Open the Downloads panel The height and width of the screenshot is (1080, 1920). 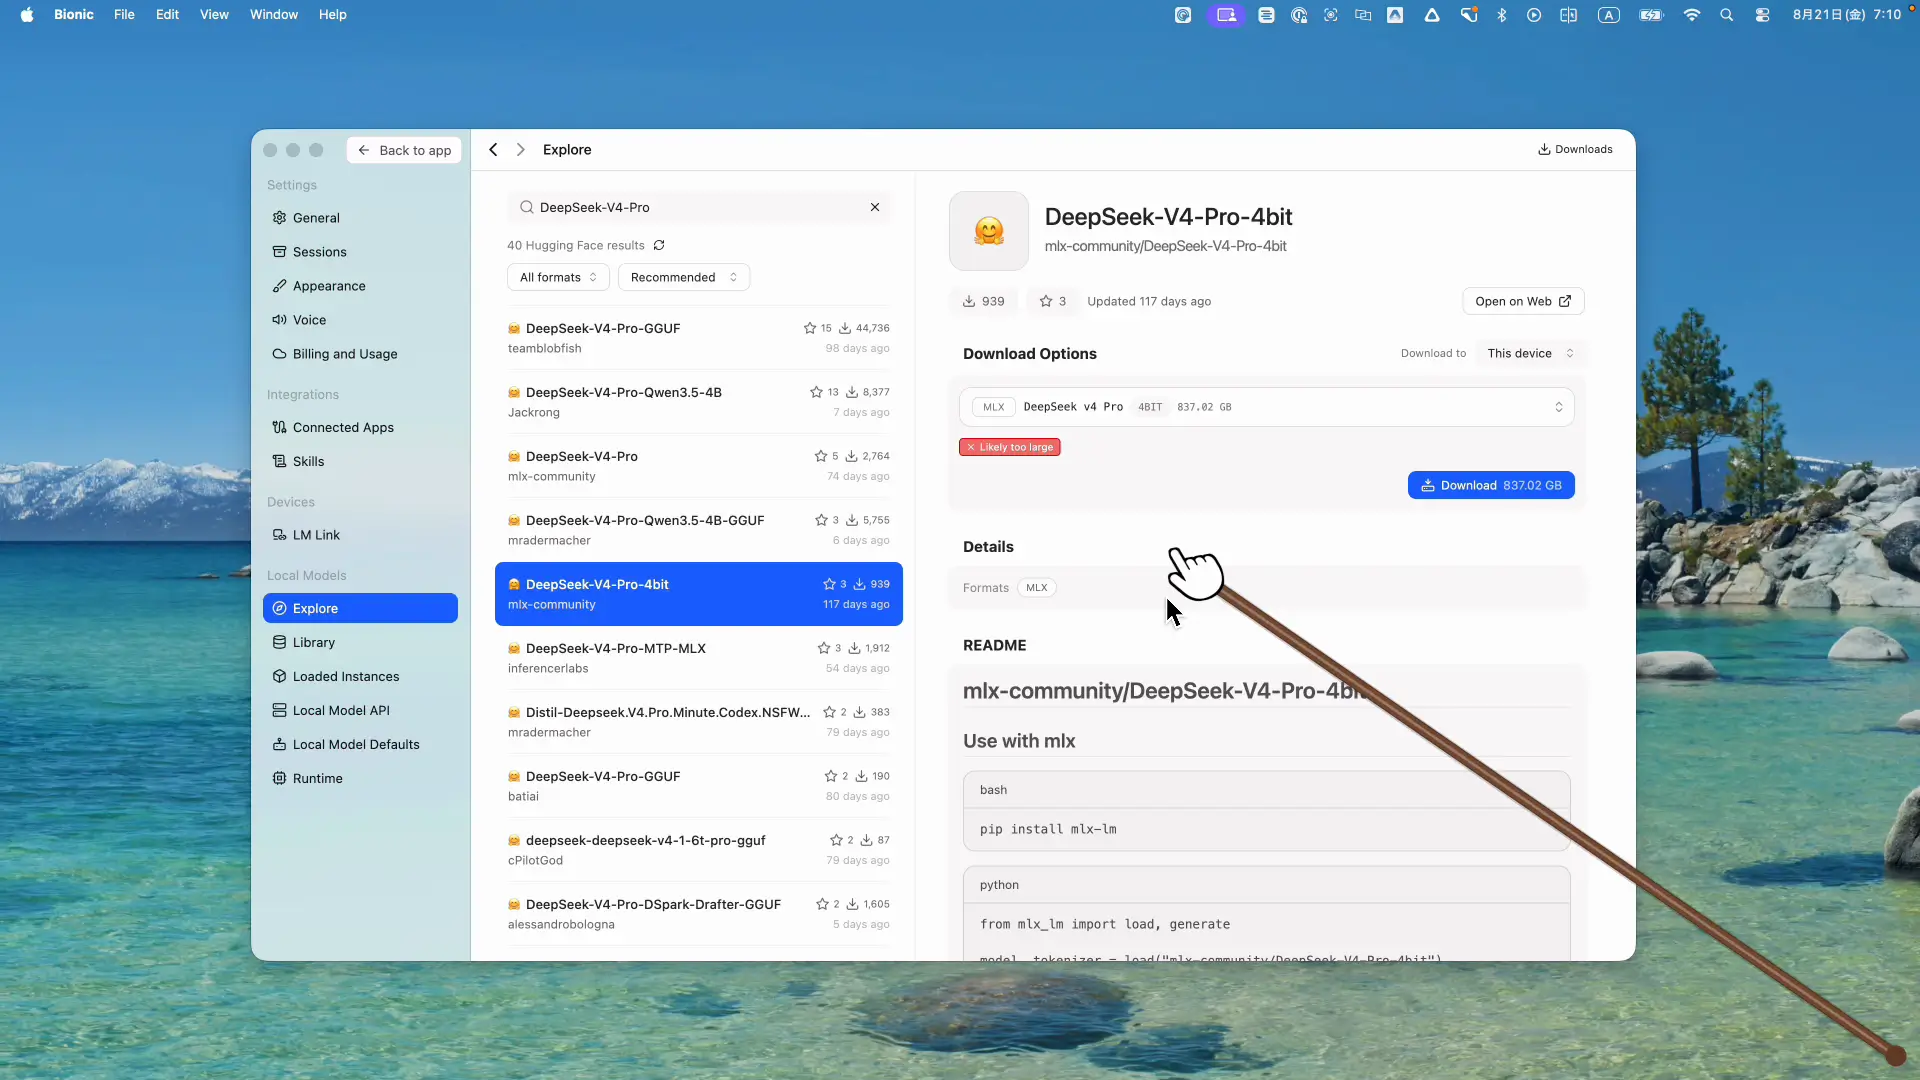pos(1575,149)
